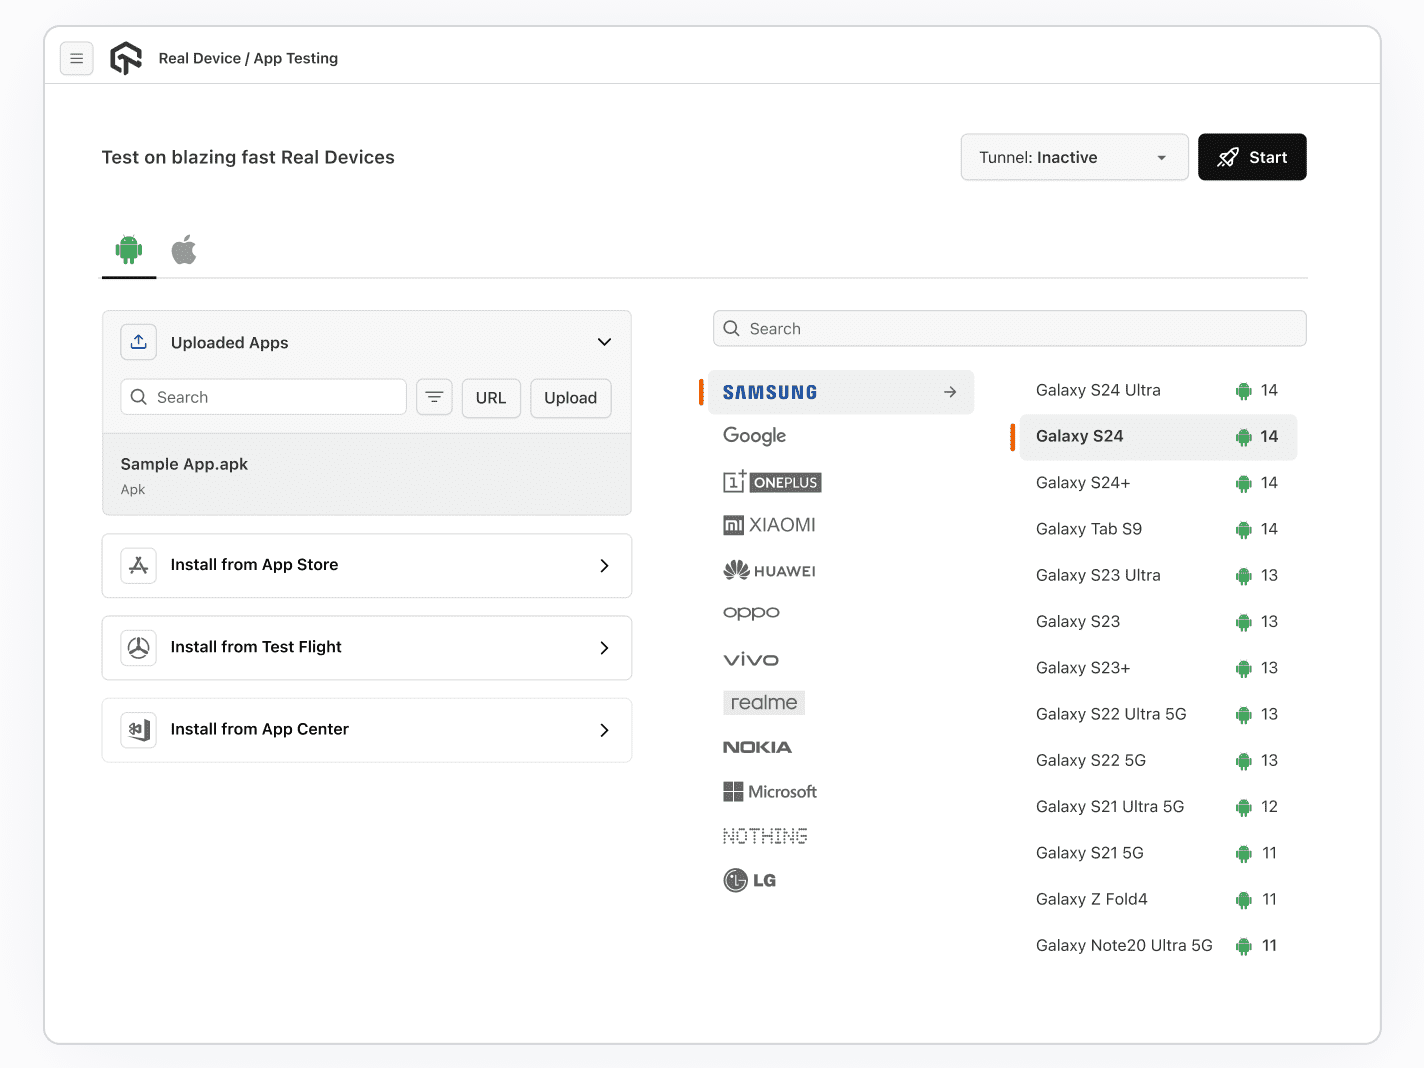The height and width of the screenshot is (1068, 1424).
Task: Open the filter icon next to app search
Action: pos(434,397)
